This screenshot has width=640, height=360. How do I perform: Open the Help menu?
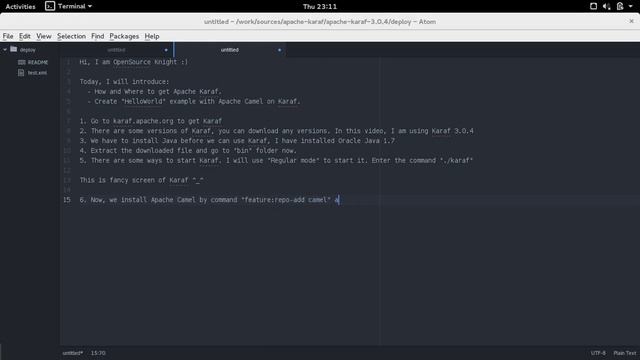click(x=152, y=36)
